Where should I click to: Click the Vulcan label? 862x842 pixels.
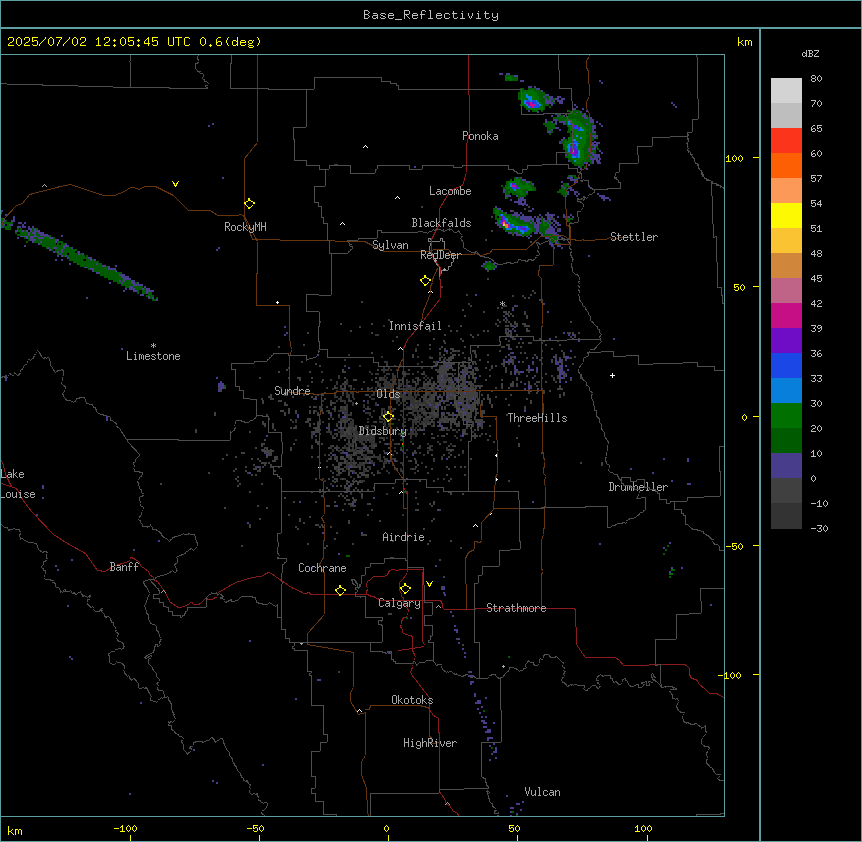[543, 792]
